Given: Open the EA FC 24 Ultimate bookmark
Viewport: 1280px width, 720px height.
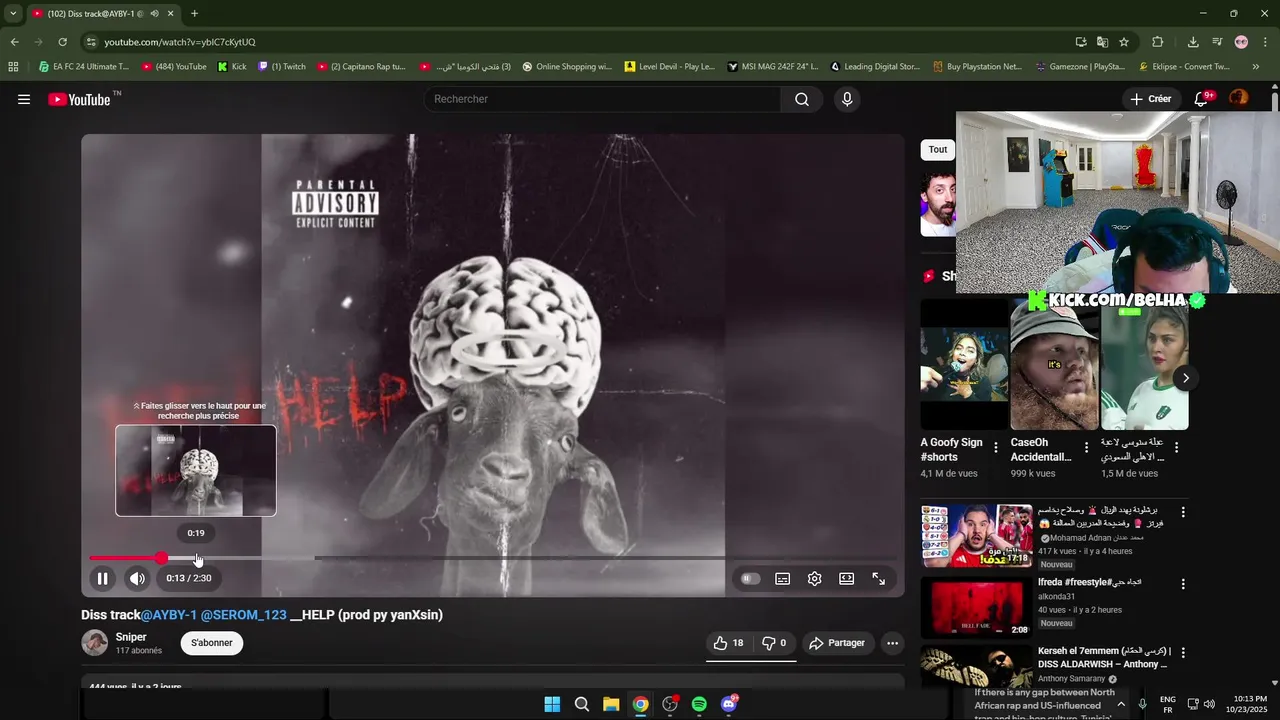Looking at the screenshot, I should point(83,67).
